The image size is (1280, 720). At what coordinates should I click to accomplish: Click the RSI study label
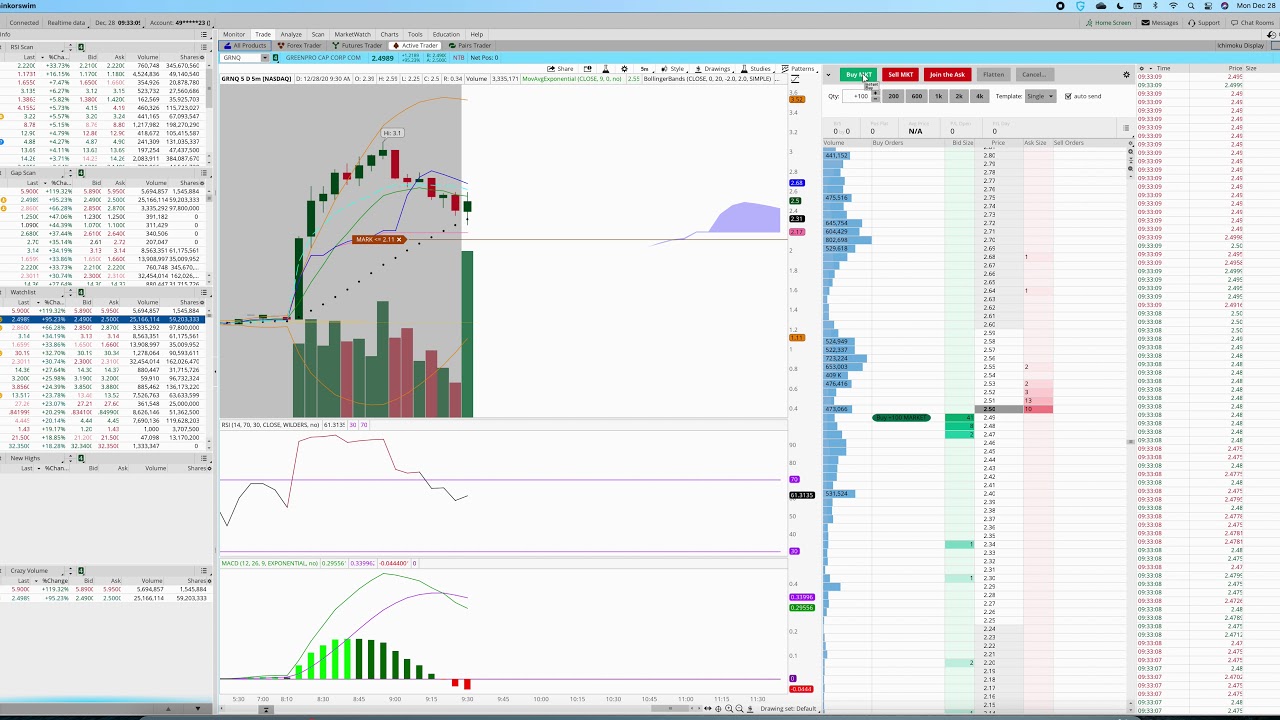click(270, 425)
